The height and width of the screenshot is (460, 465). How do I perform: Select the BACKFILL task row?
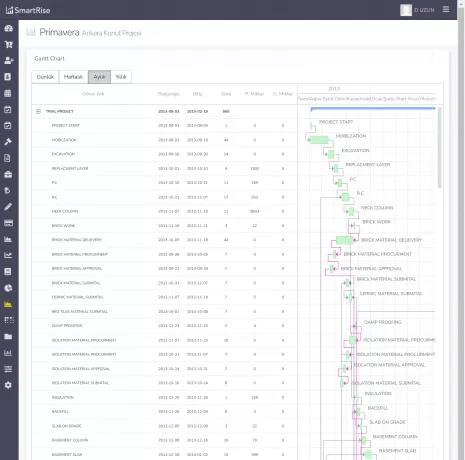click(x=165, y=412)
